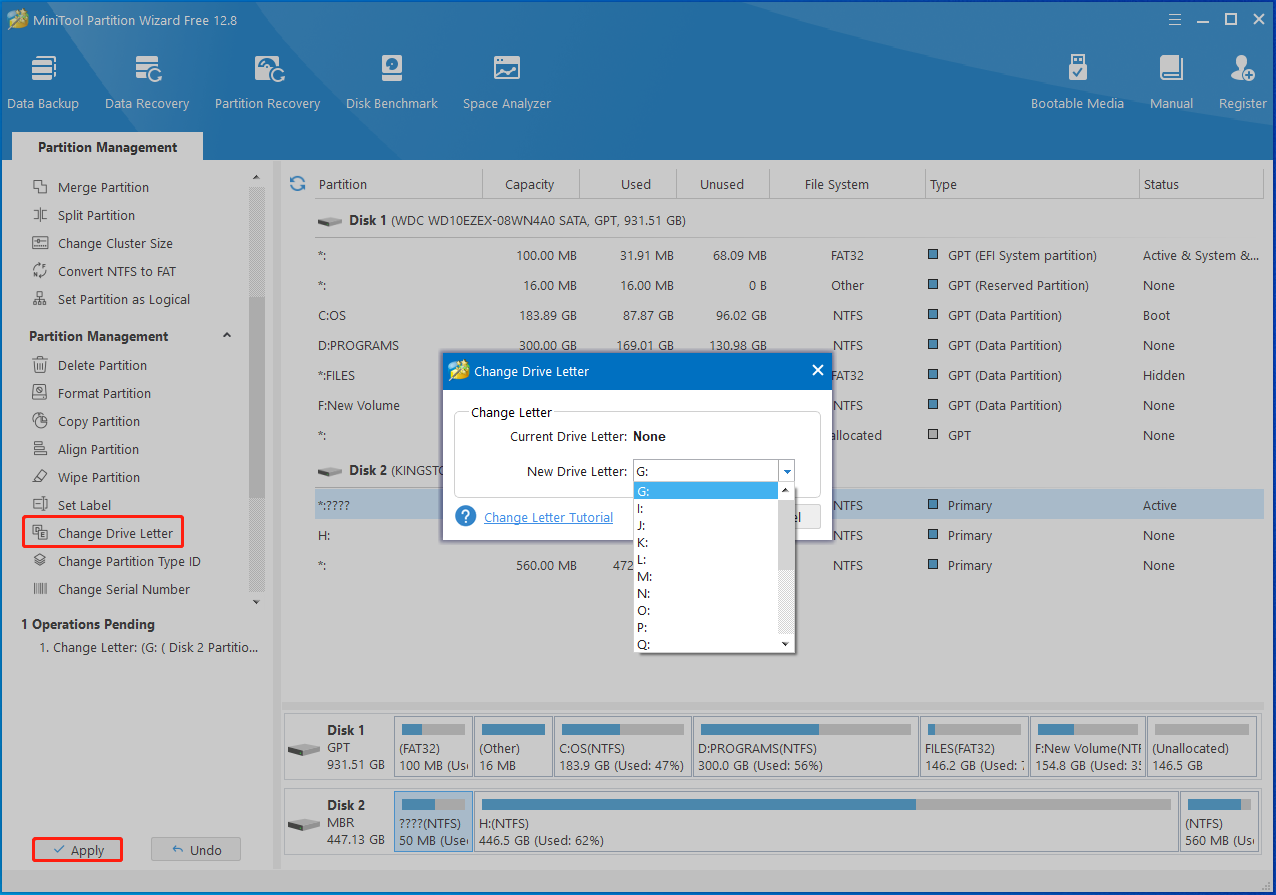Image resolution: width=1276 pixels, height=895 pixels.
Task: Select Change Drive Letter in the sidebar
Action: pos(115,533)
